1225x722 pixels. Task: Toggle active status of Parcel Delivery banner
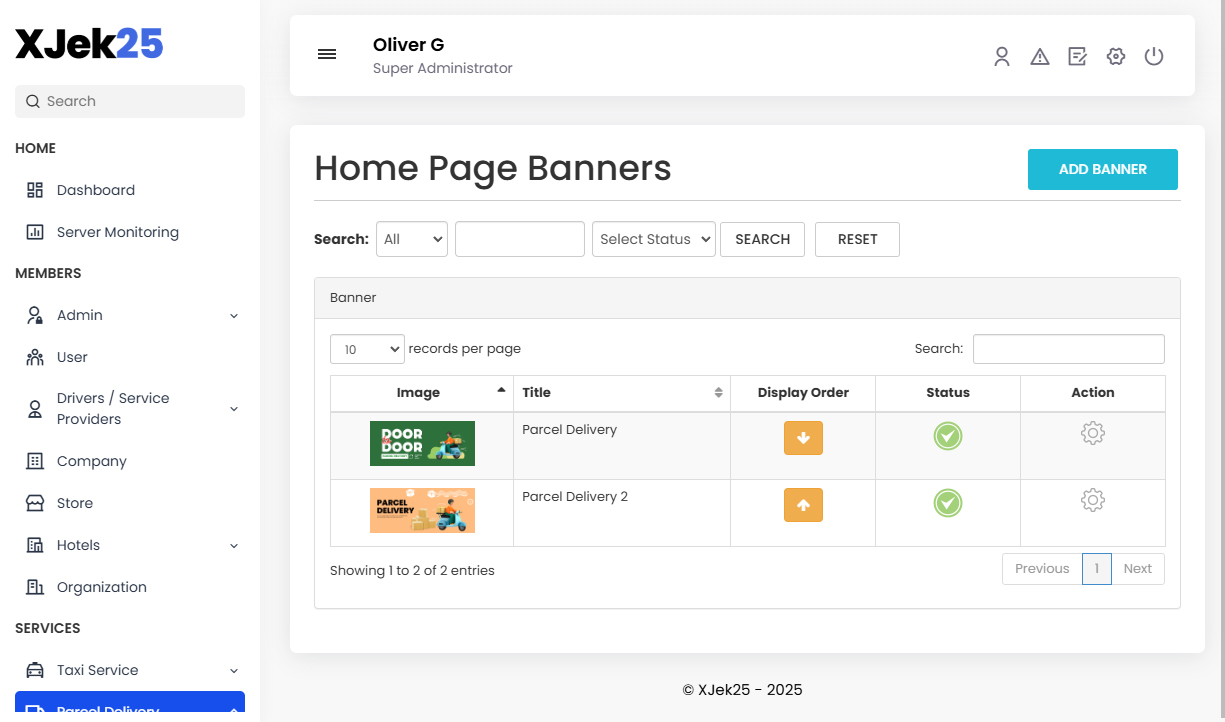947,436
